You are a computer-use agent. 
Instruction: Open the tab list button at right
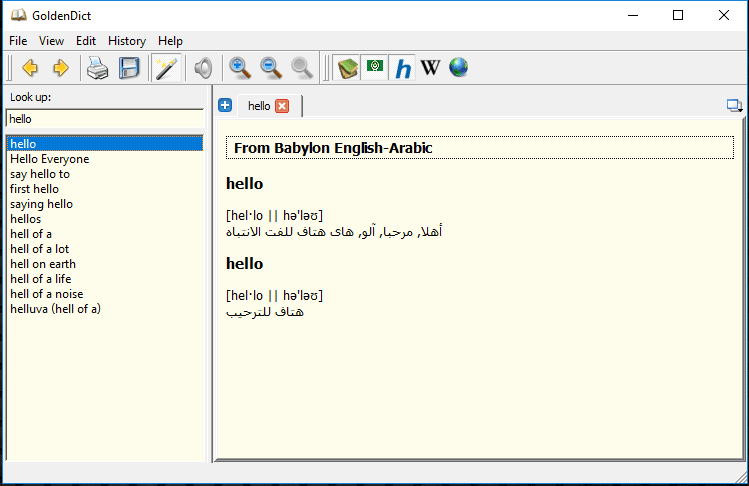click(x=734, y=105)
